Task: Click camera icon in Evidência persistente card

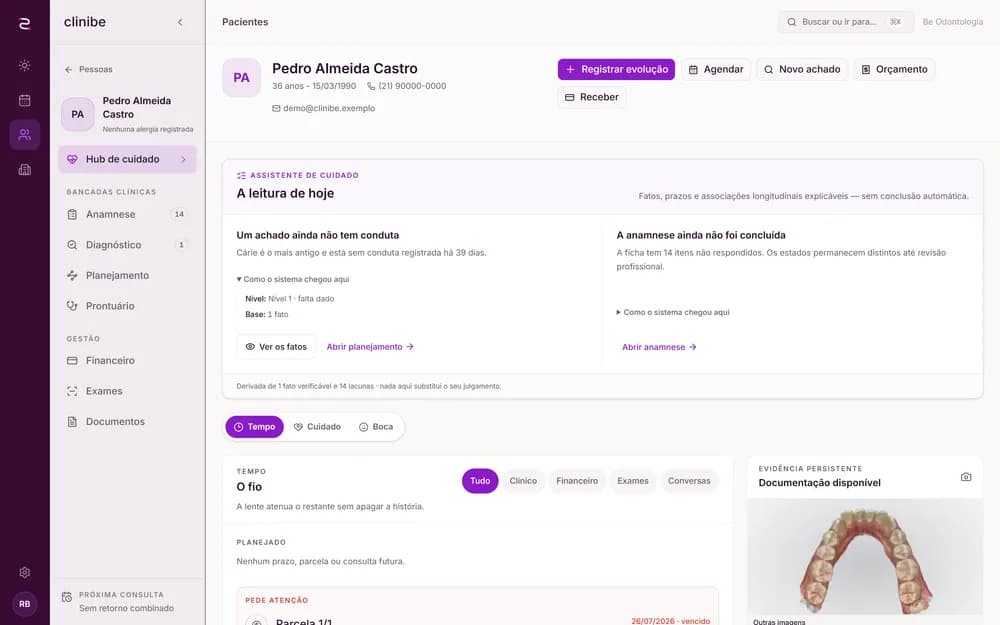Action: pos(966,477)
